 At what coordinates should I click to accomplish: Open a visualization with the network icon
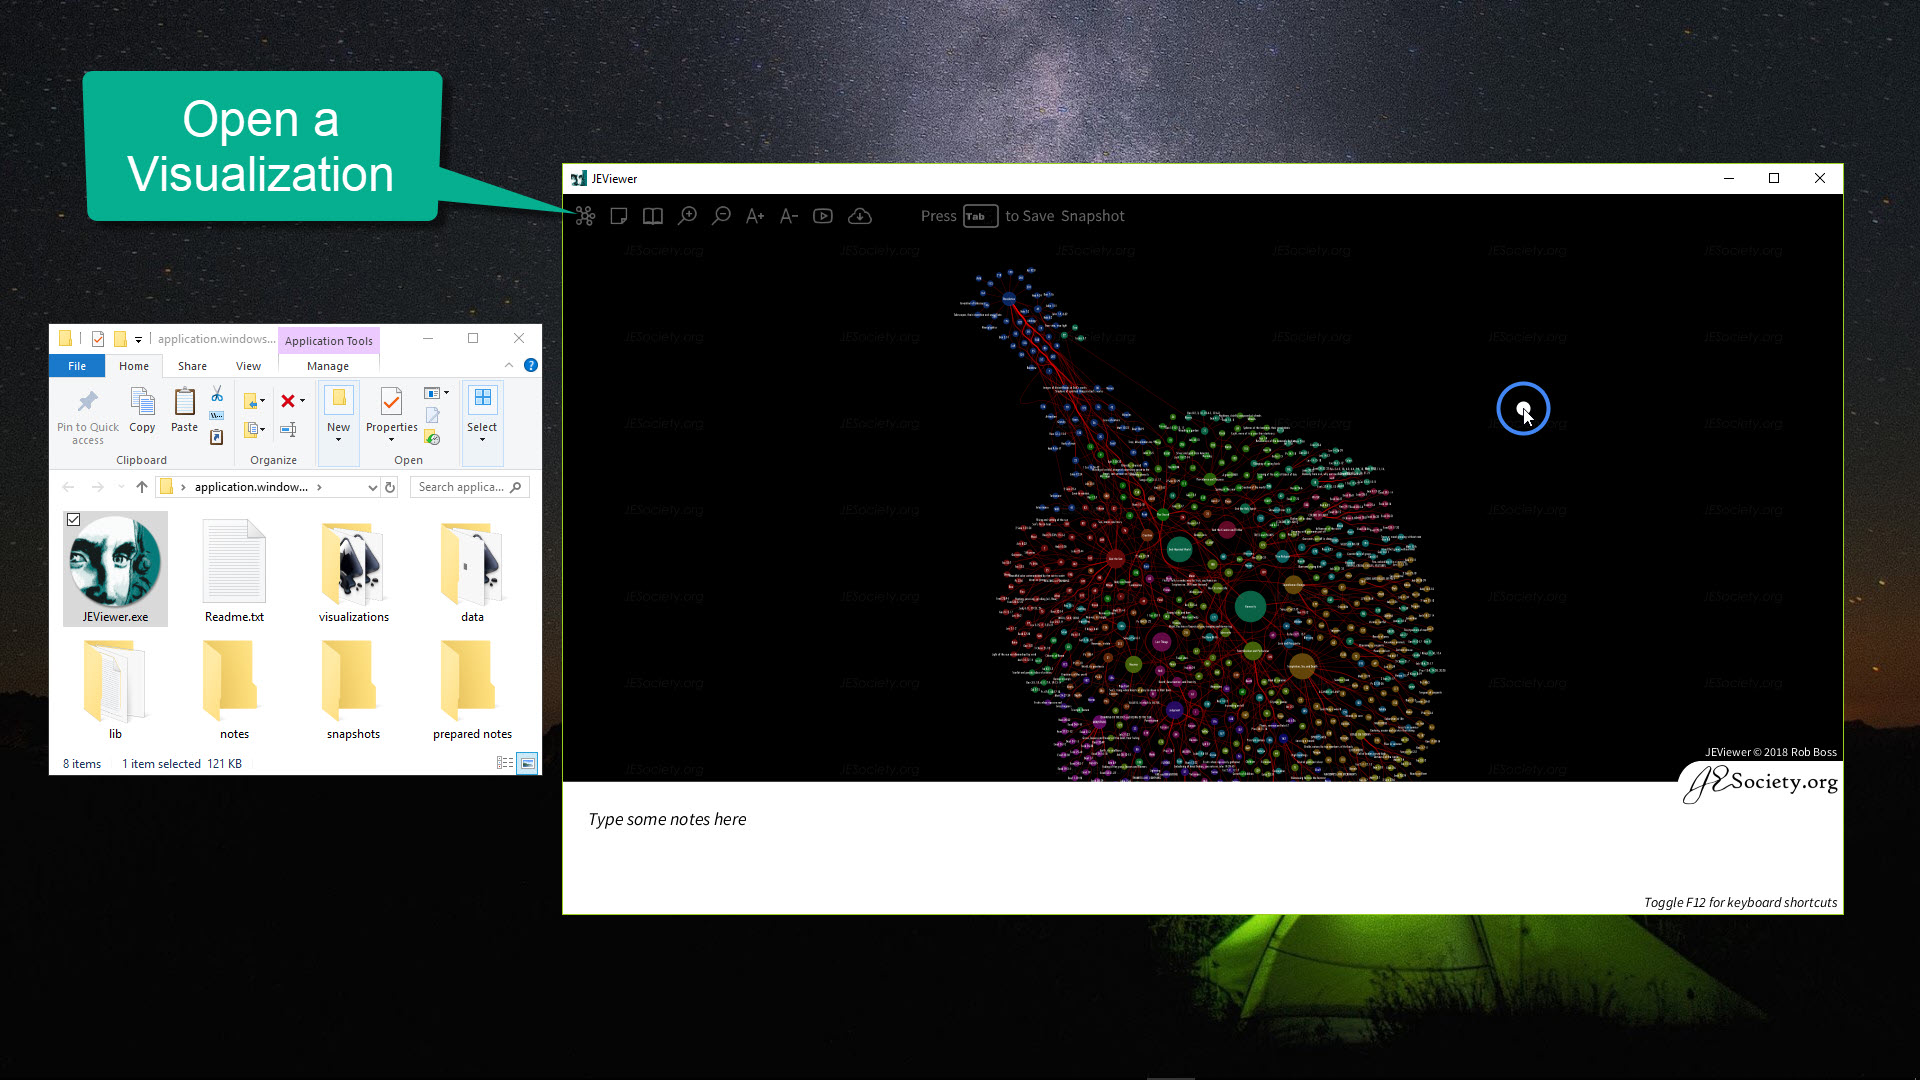click(585, 216)
